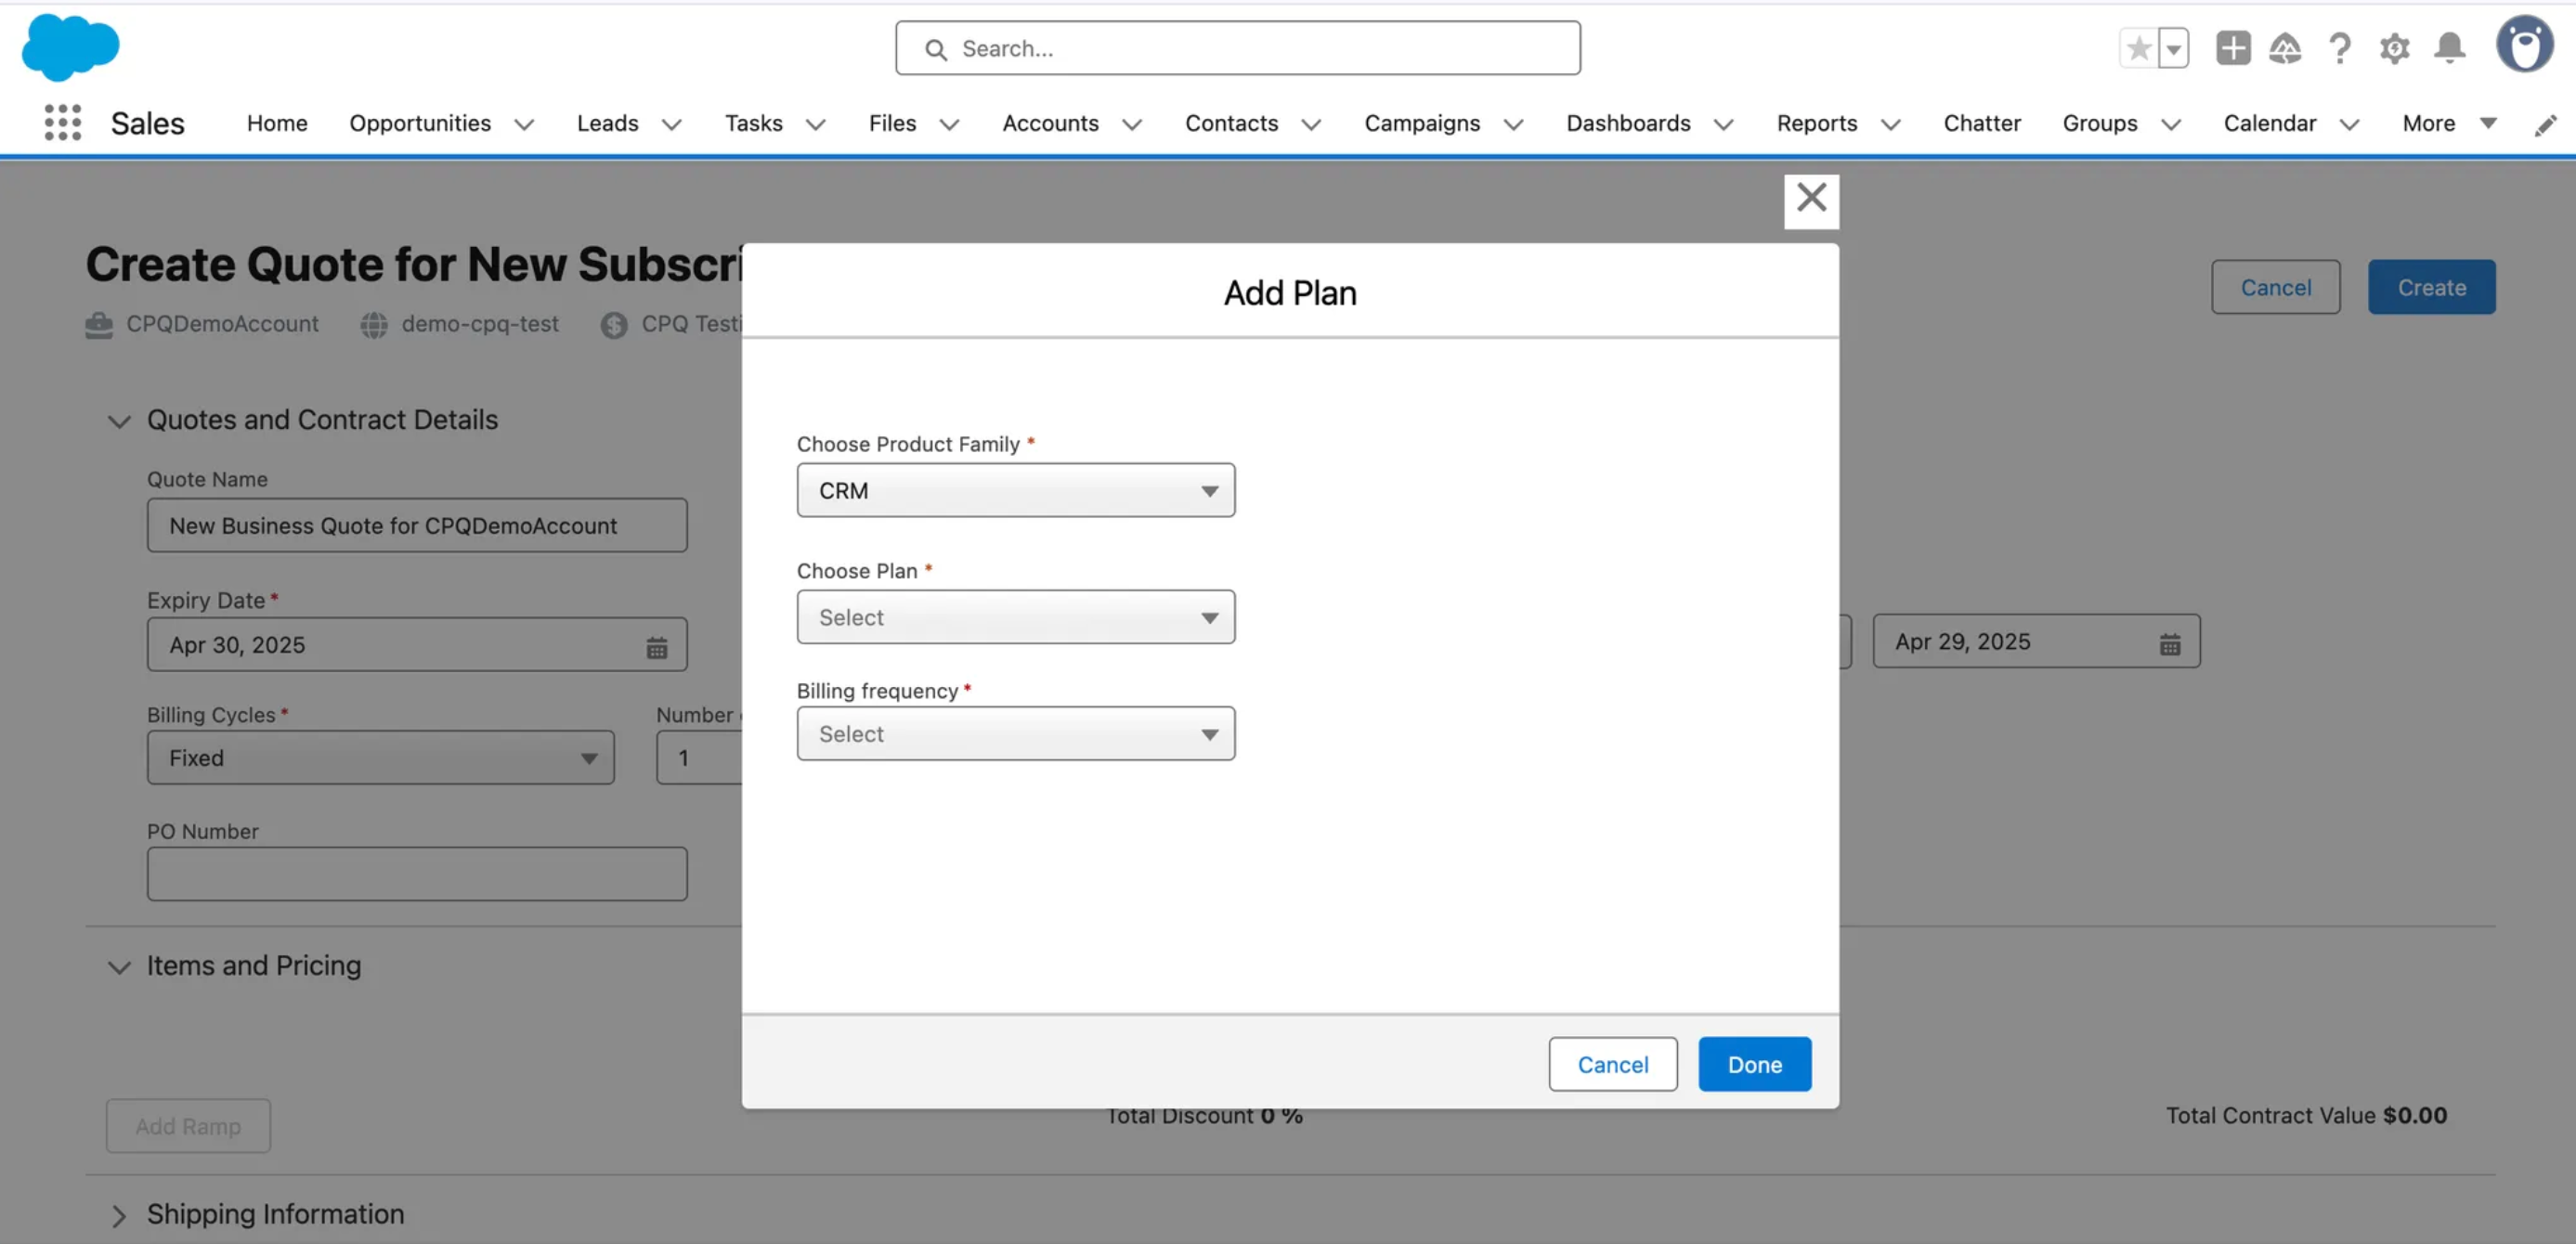Open Setup using the gear icon

[x=2394, y=48]
